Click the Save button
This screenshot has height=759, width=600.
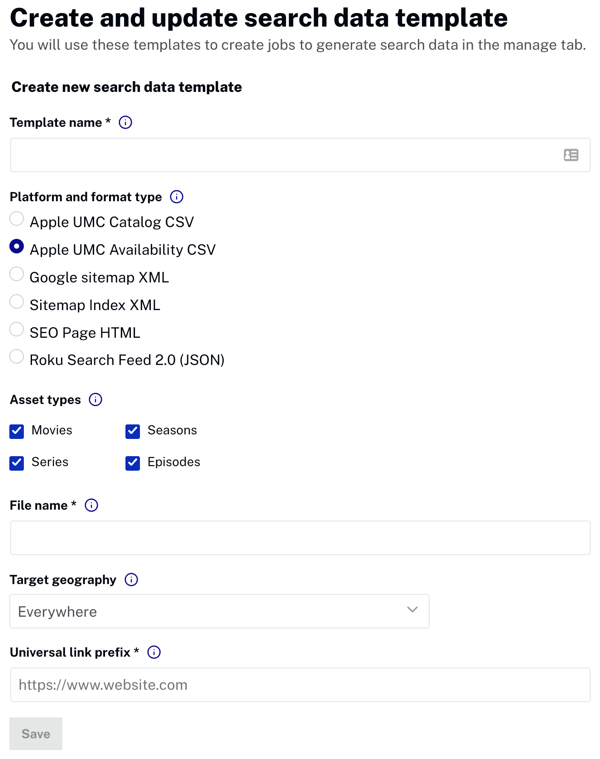tap(36, 734)
